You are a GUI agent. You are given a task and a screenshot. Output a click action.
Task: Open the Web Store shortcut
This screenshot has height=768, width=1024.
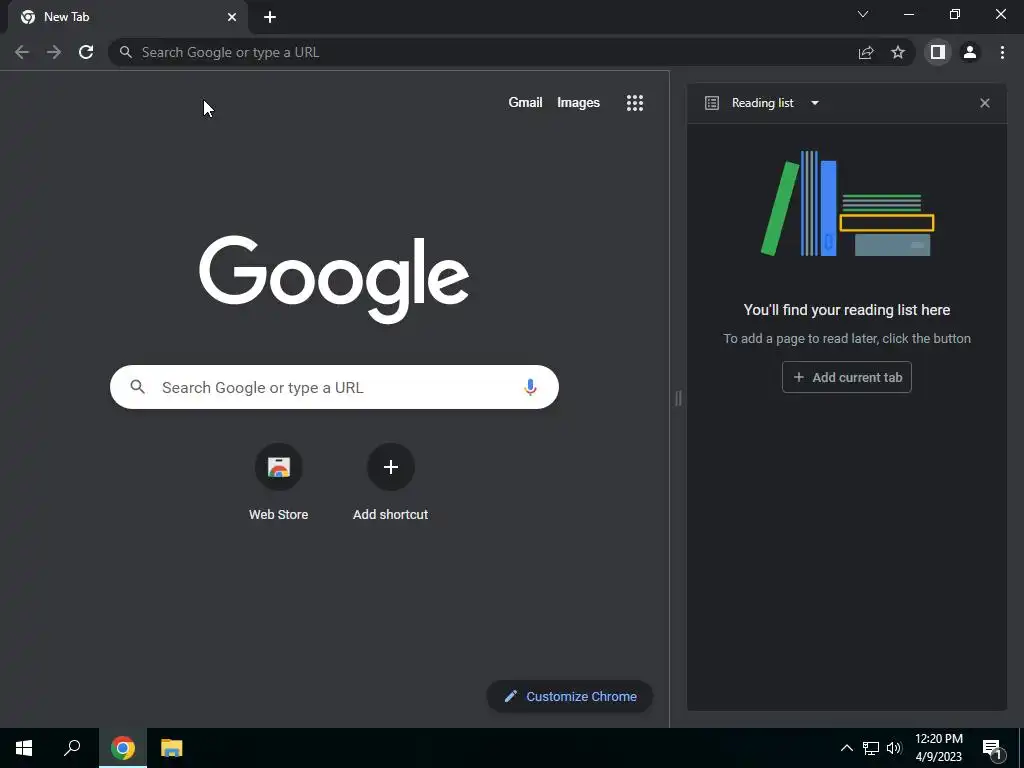(x=278, y=483)
